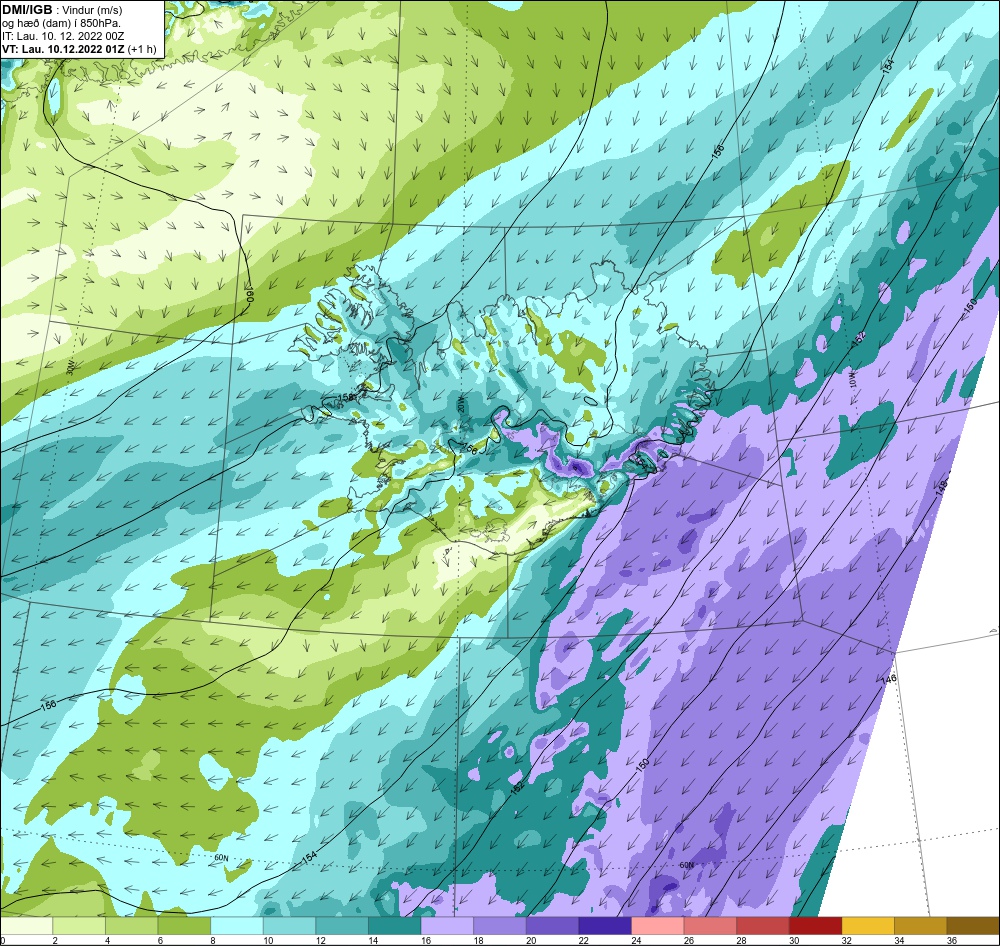
Task: Select the legend scale number '30'
Action: (794, 940)
